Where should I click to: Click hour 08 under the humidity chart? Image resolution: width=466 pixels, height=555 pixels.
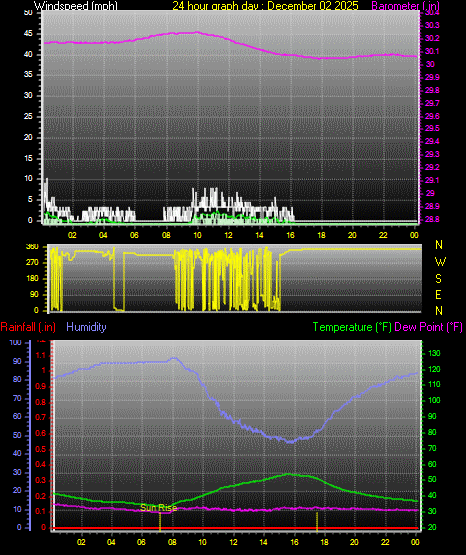tap(172, 542)
